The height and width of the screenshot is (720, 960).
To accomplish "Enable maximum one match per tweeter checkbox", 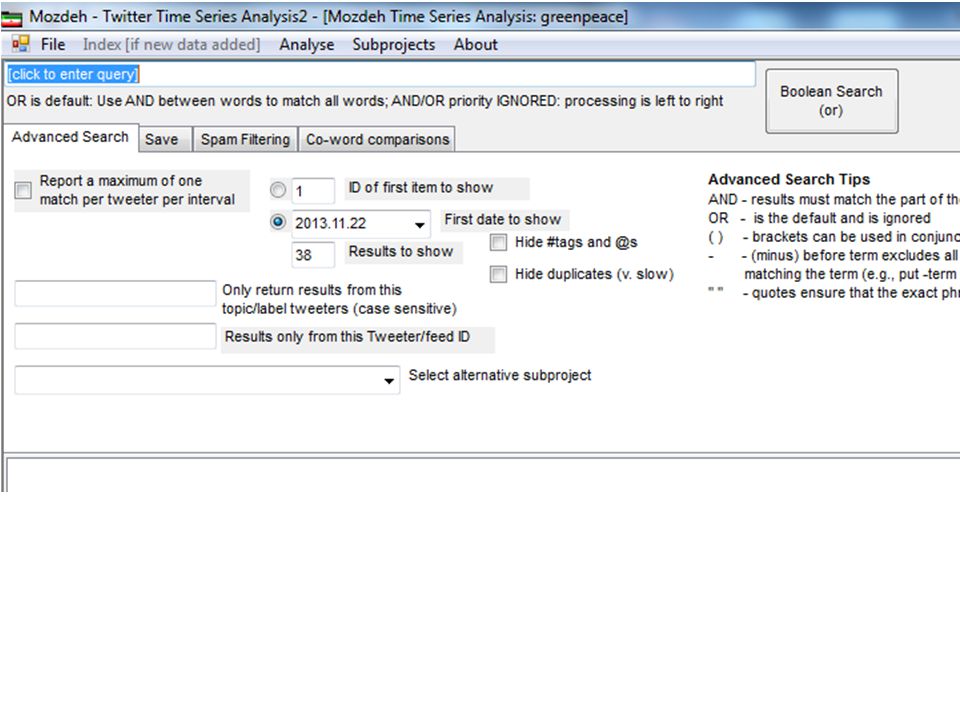I will coord(23,190).
